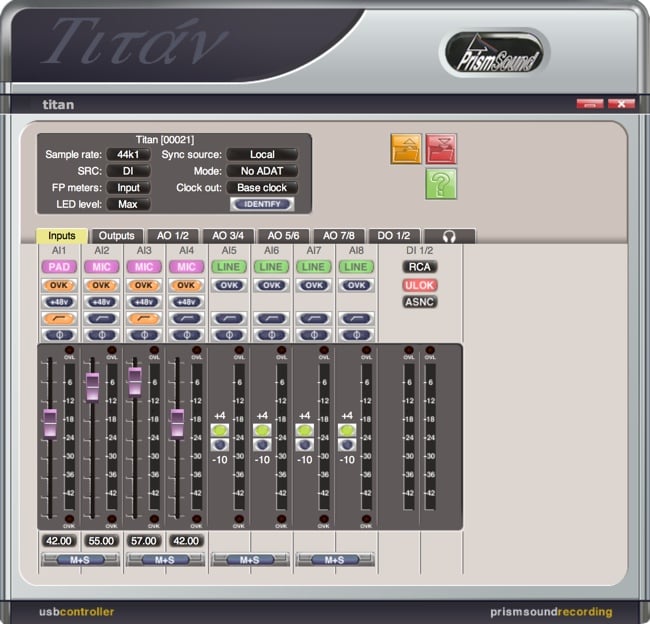Screen dimensions: 650x626
Task: Click the AI1 gain fader handle
Action: pyautogui.click(x=50, y=423)
